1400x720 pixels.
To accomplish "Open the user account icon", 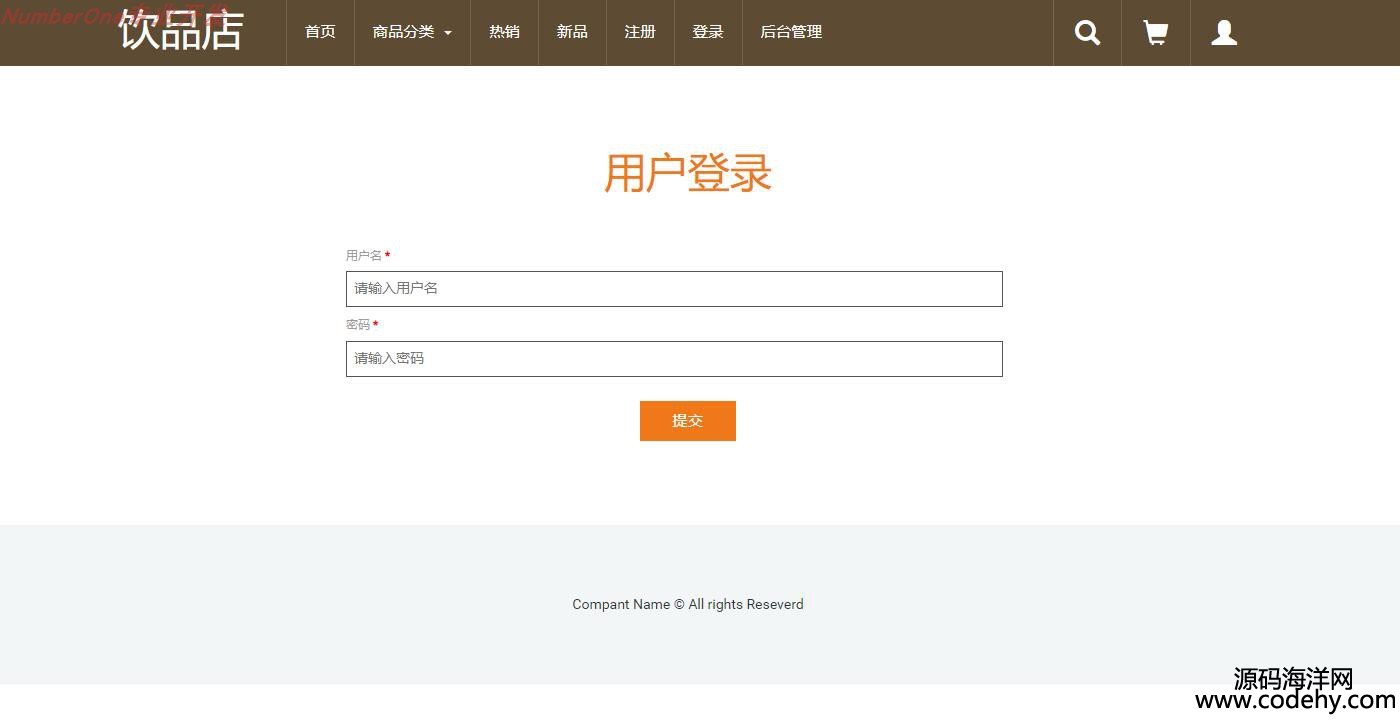I will tap(1224, 33).
